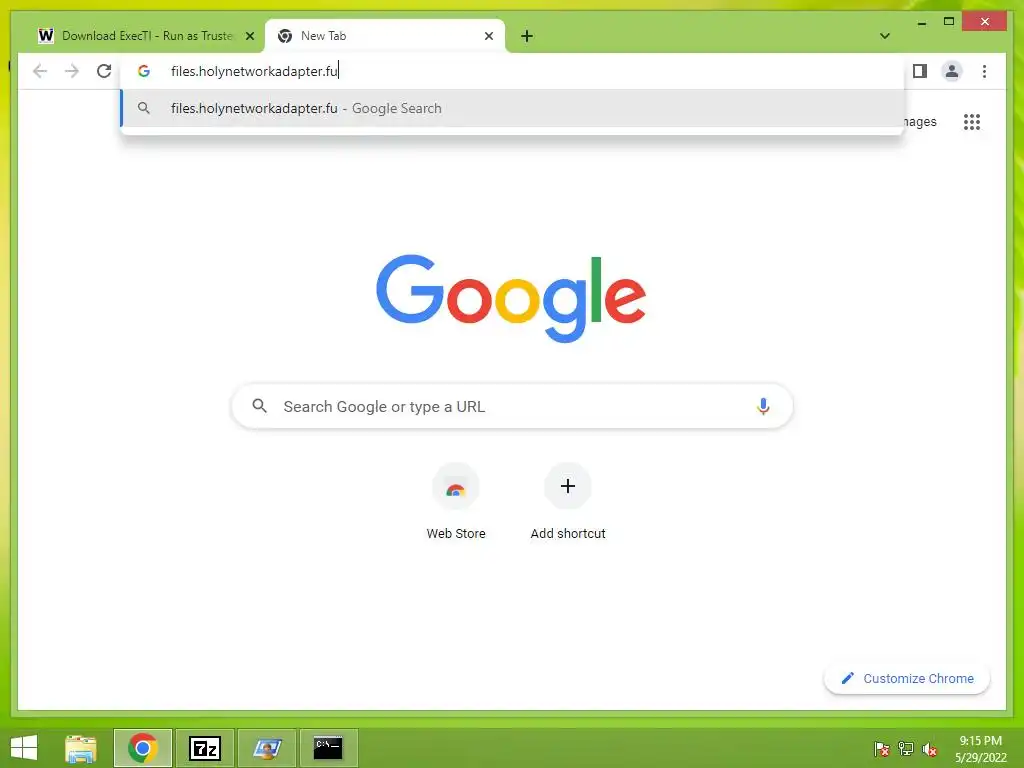The width and height of the screenshot is (1024, 768).
Task: Open Chrome's three-dot menu
Action: click(x=984, y=71)
